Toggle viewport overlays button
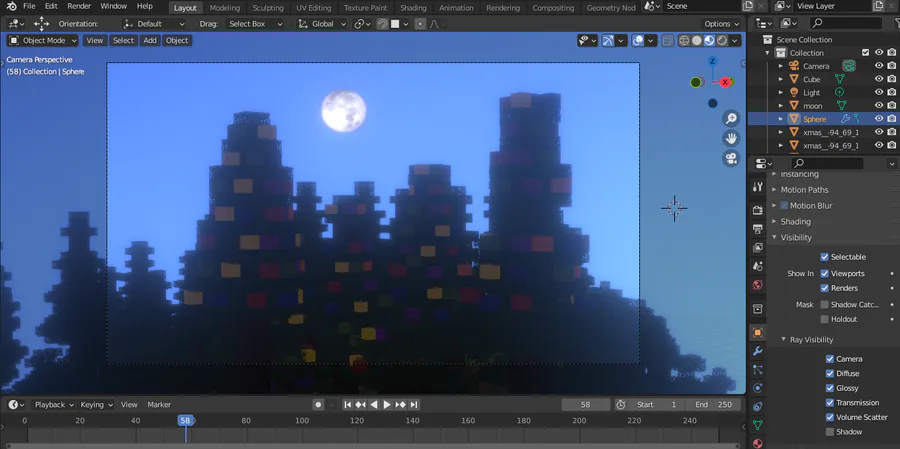Image resolution: width=900 pixels, height=449 pixels. (x=638, y=40)
